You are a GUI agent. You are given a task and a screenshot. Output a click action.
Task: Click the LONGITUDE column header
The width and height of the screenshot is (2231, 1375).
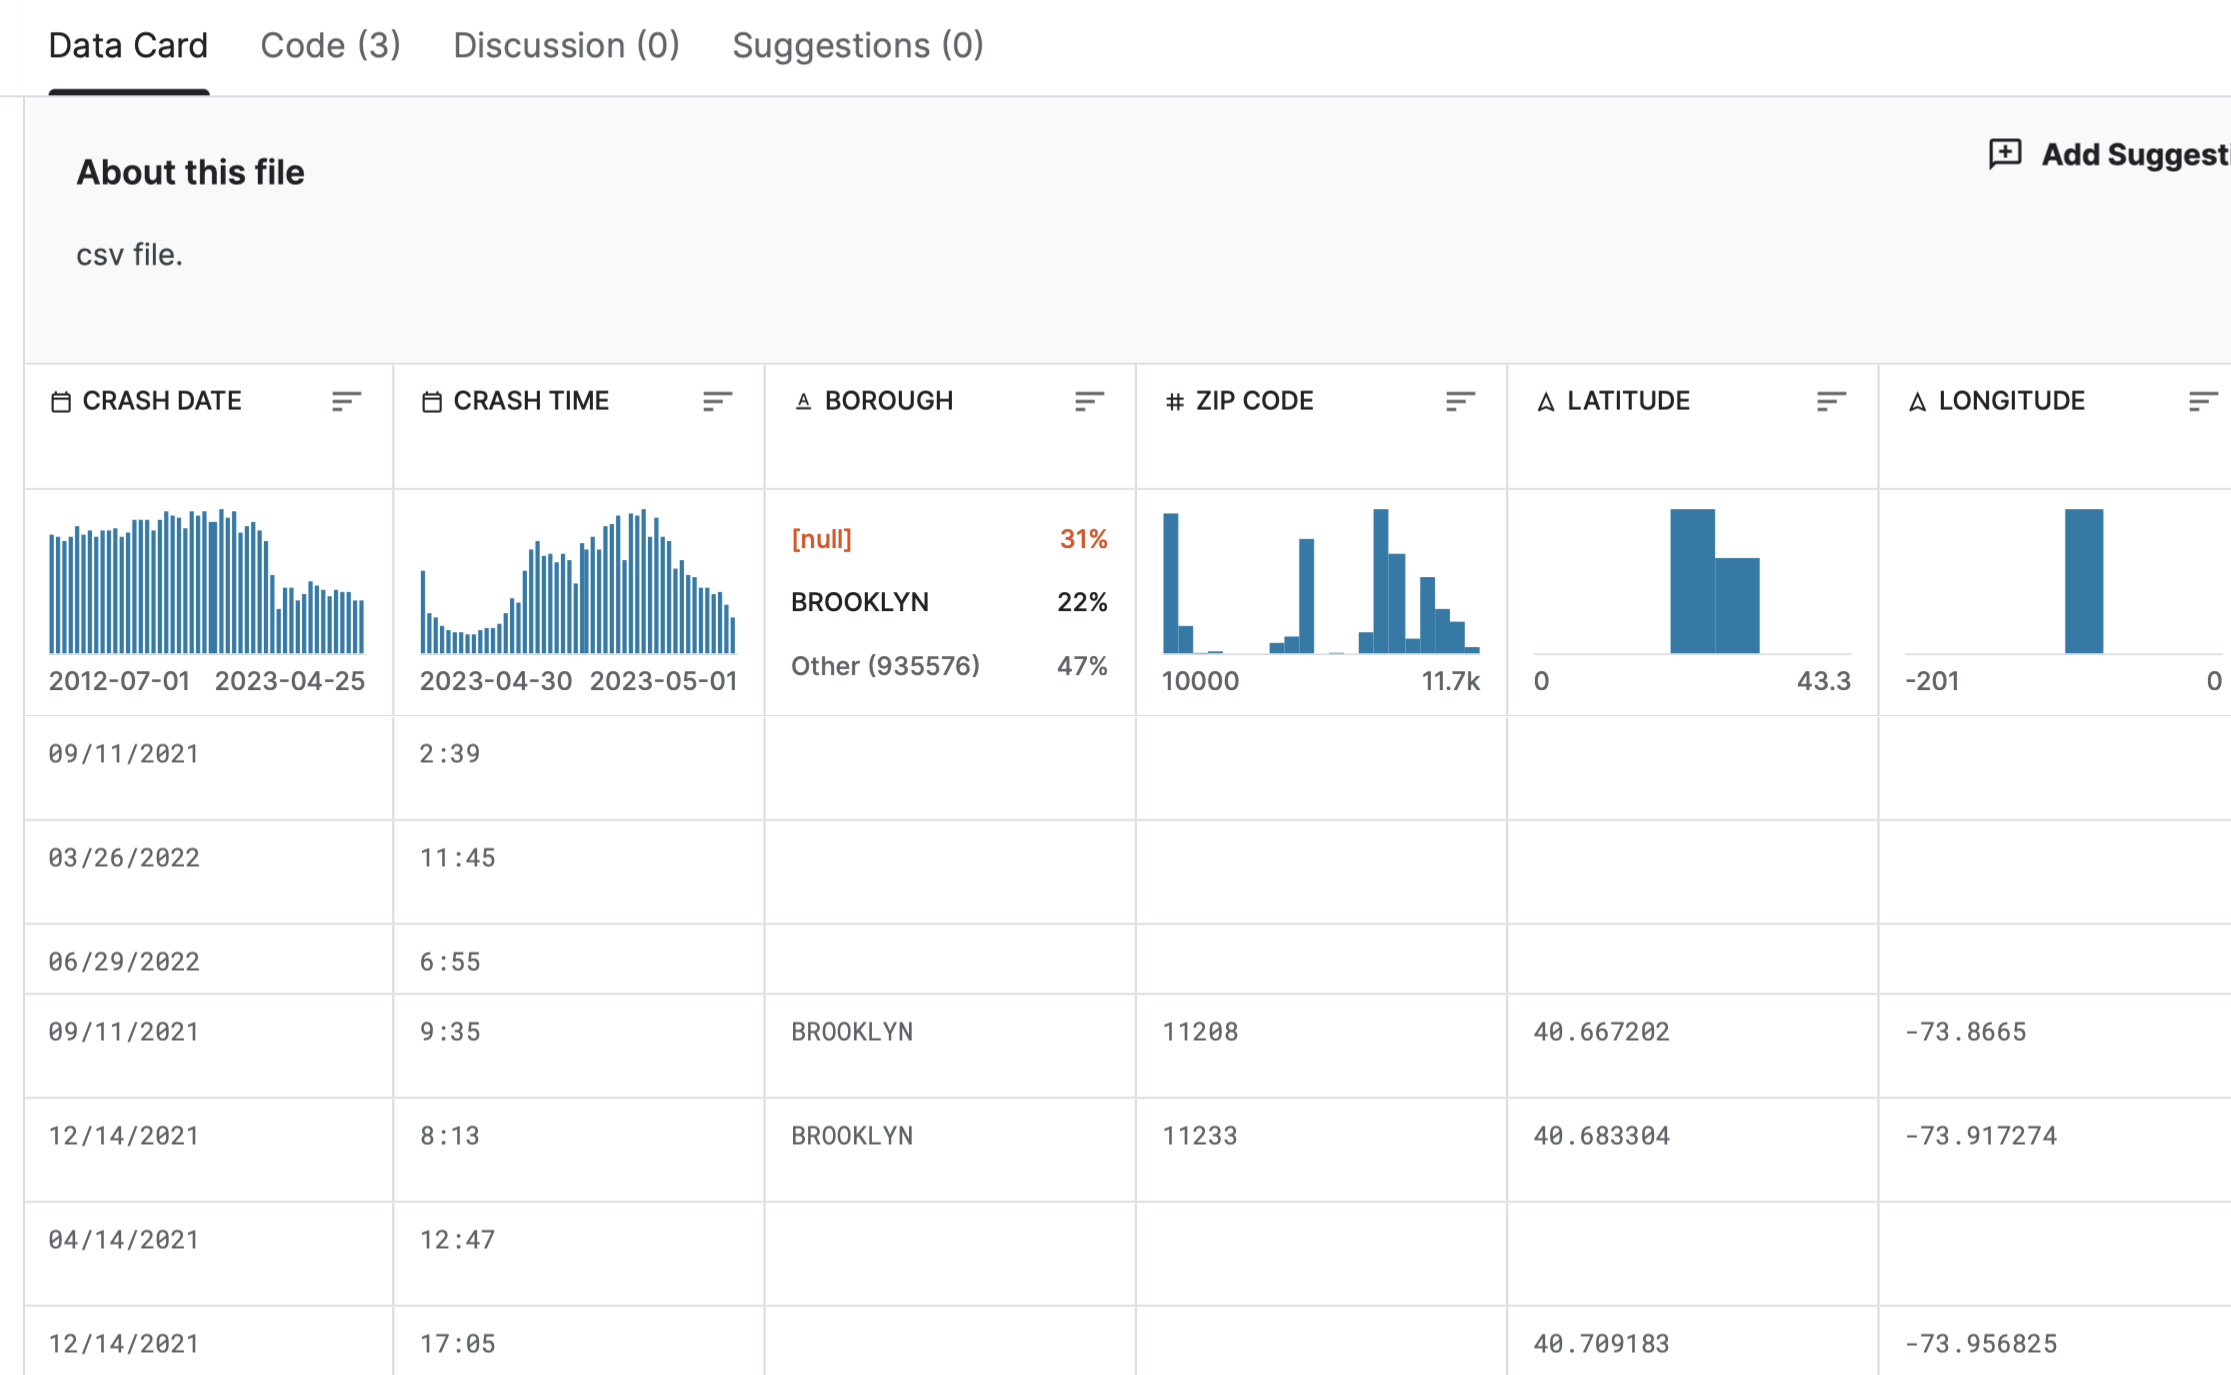click(x=2011, y=401)
